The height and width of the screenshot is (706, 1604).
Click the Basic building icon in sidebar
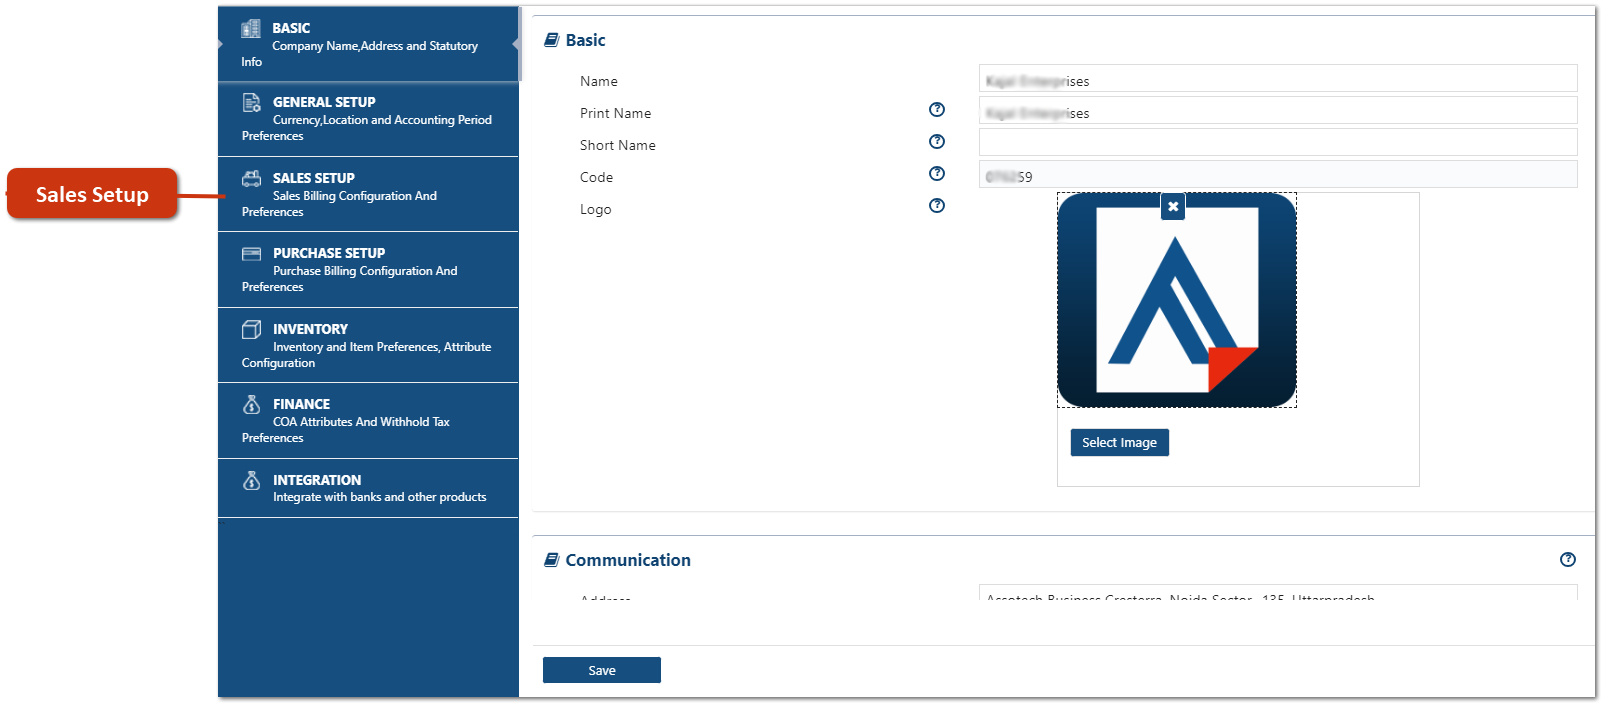click(251, 28)
